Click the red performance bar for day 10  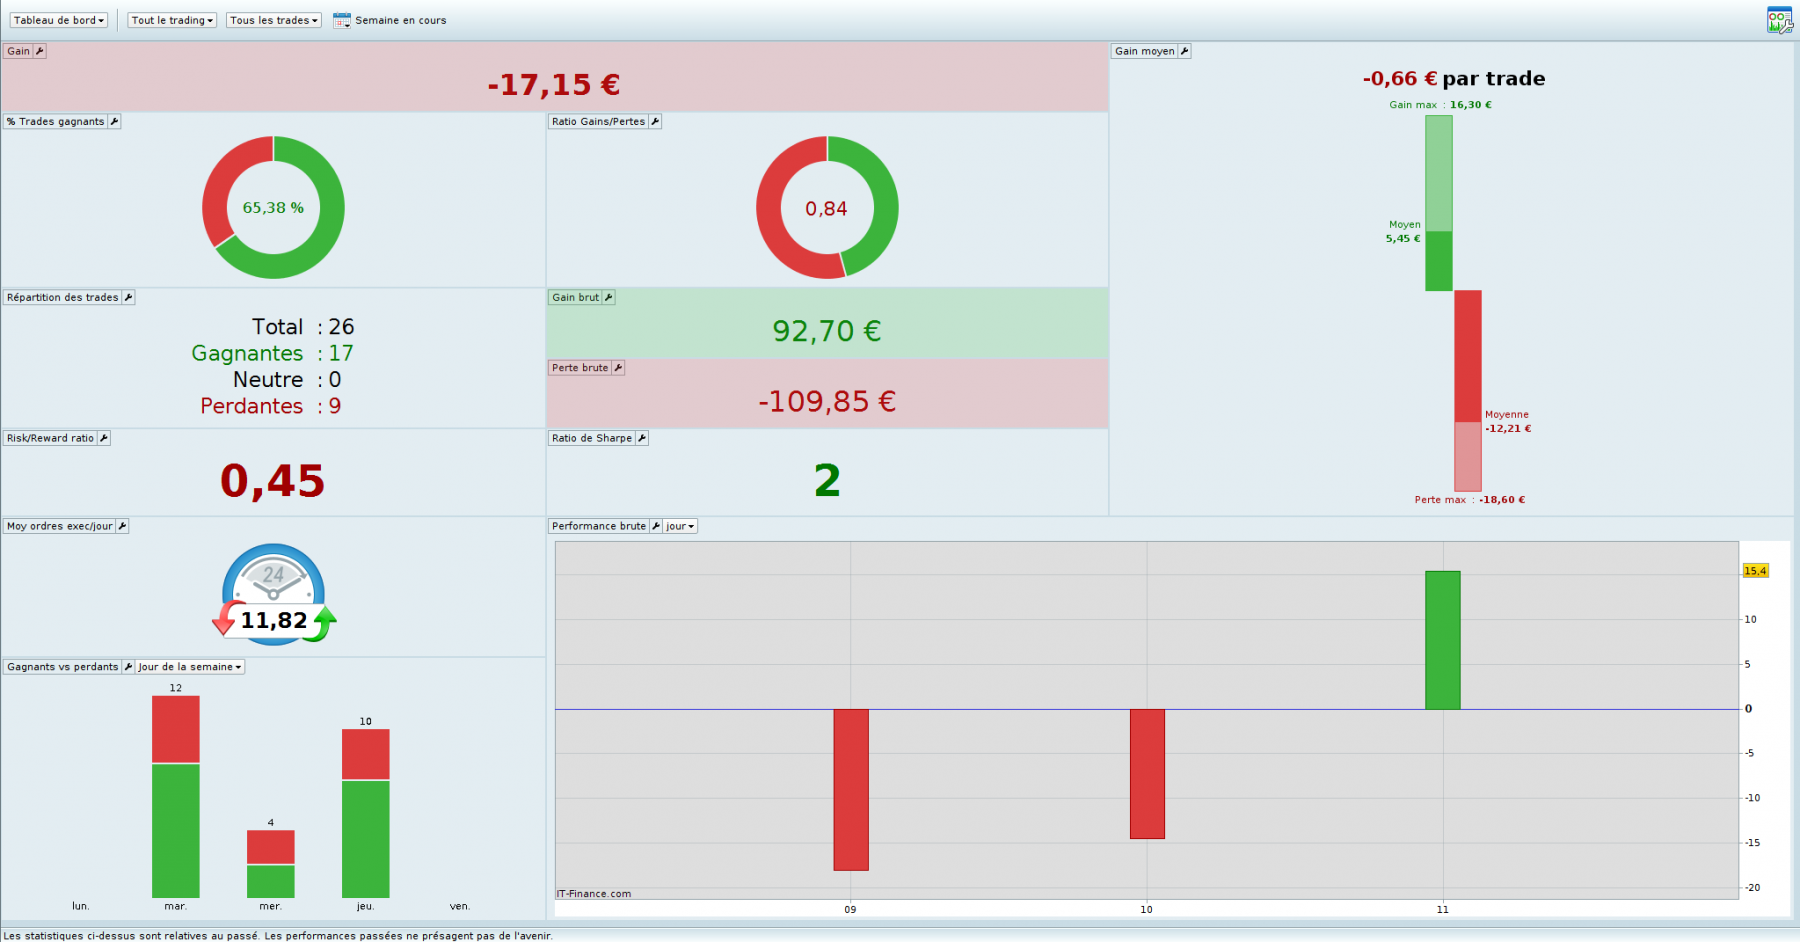tap(1147, 774)
